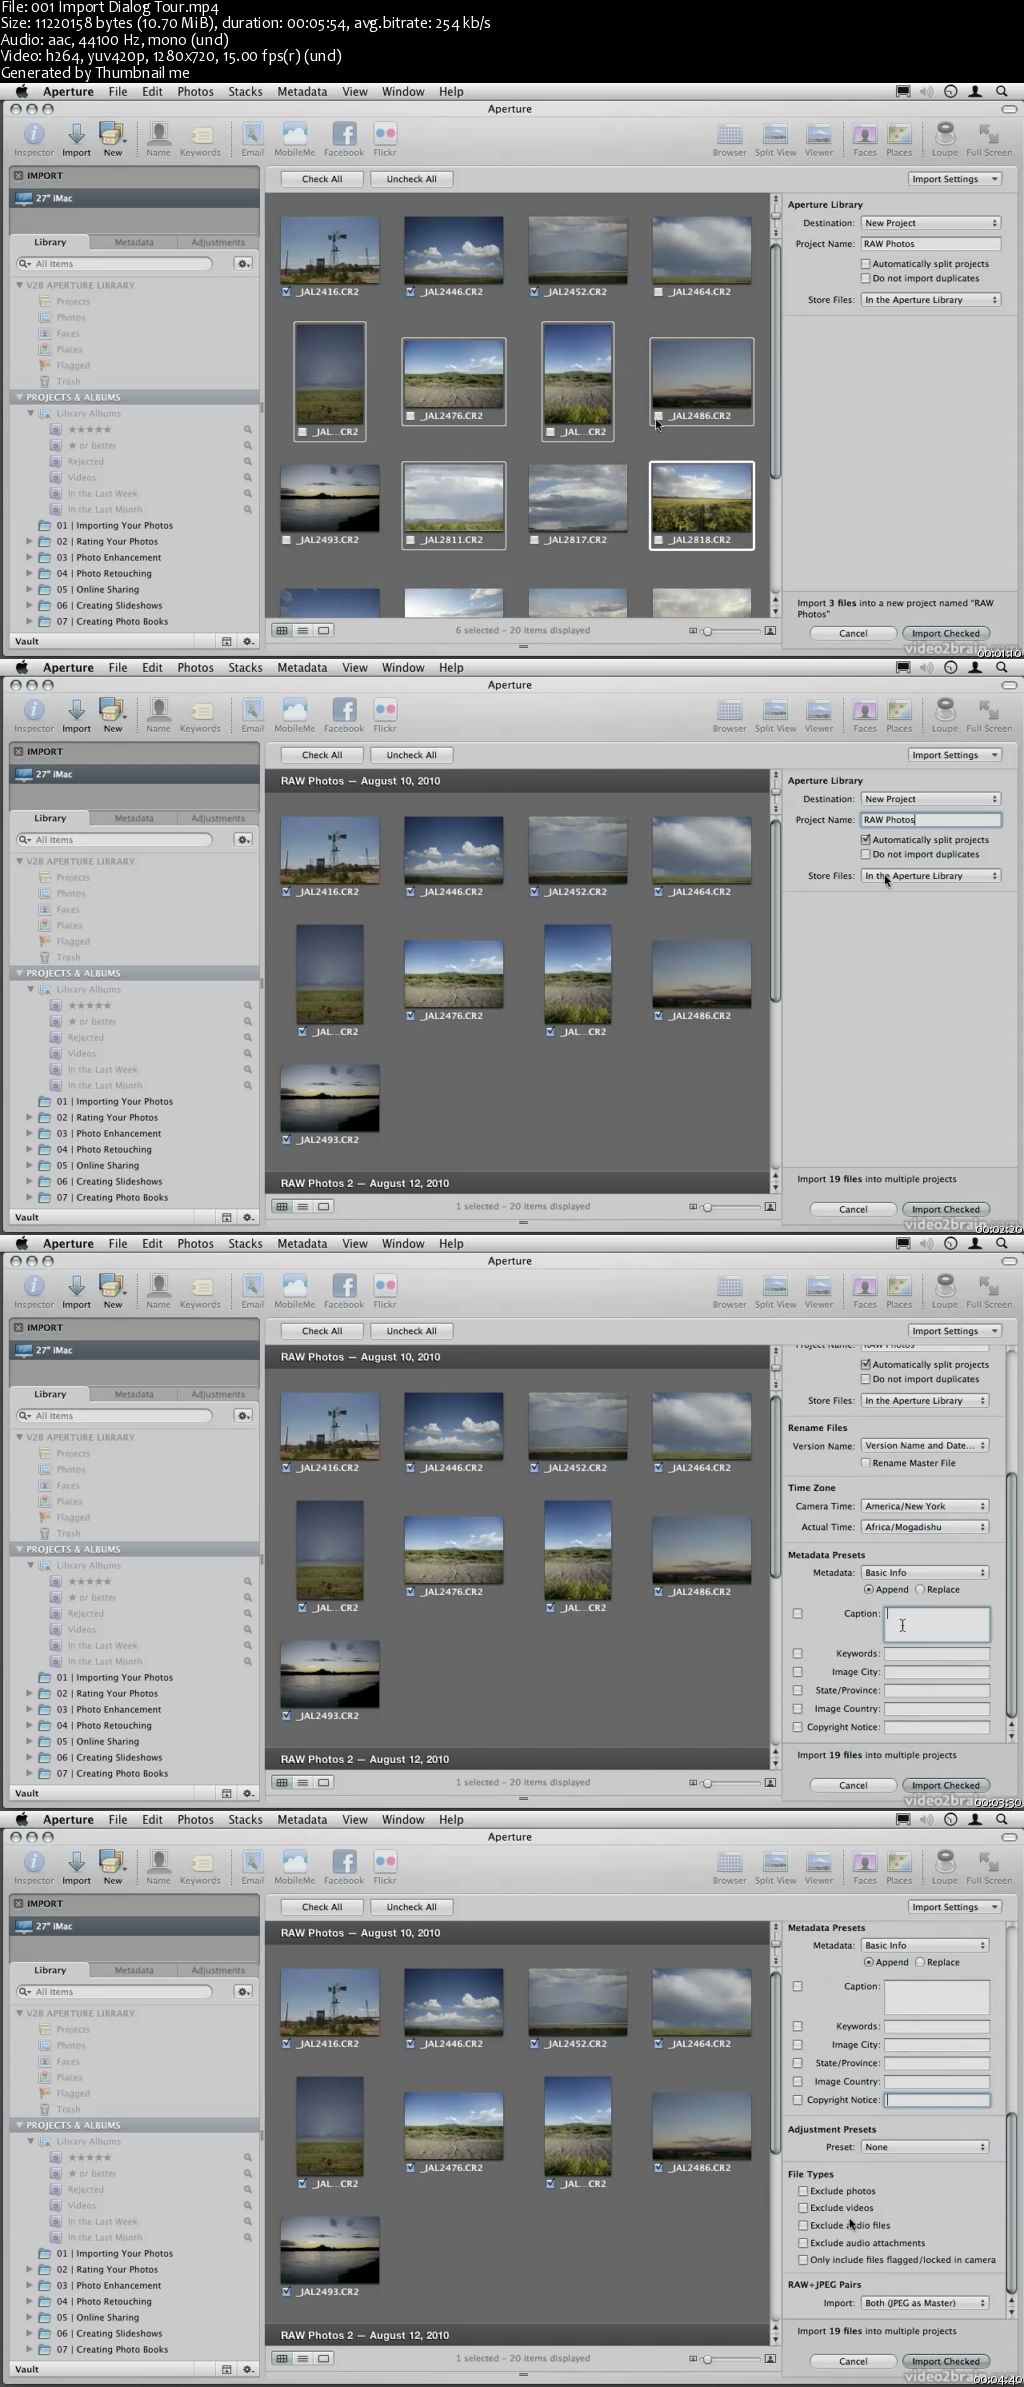Enable Rename Master File checkbox
This screenshot has width=1024, height=2387.
[x=866, y=1463]
